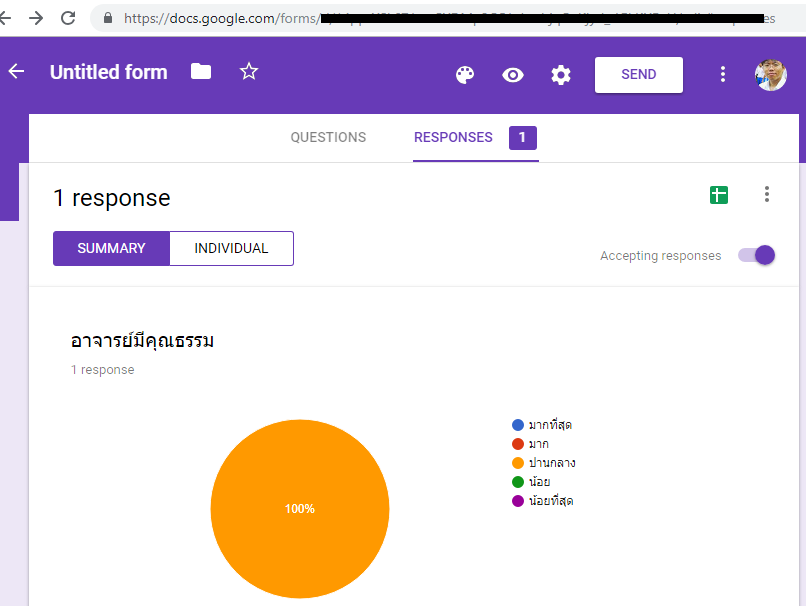Go back to Forms home arrow
Image resolution: width=806 pixels, height=606 pixels.
pyautogui.click(x=16, y=72)
